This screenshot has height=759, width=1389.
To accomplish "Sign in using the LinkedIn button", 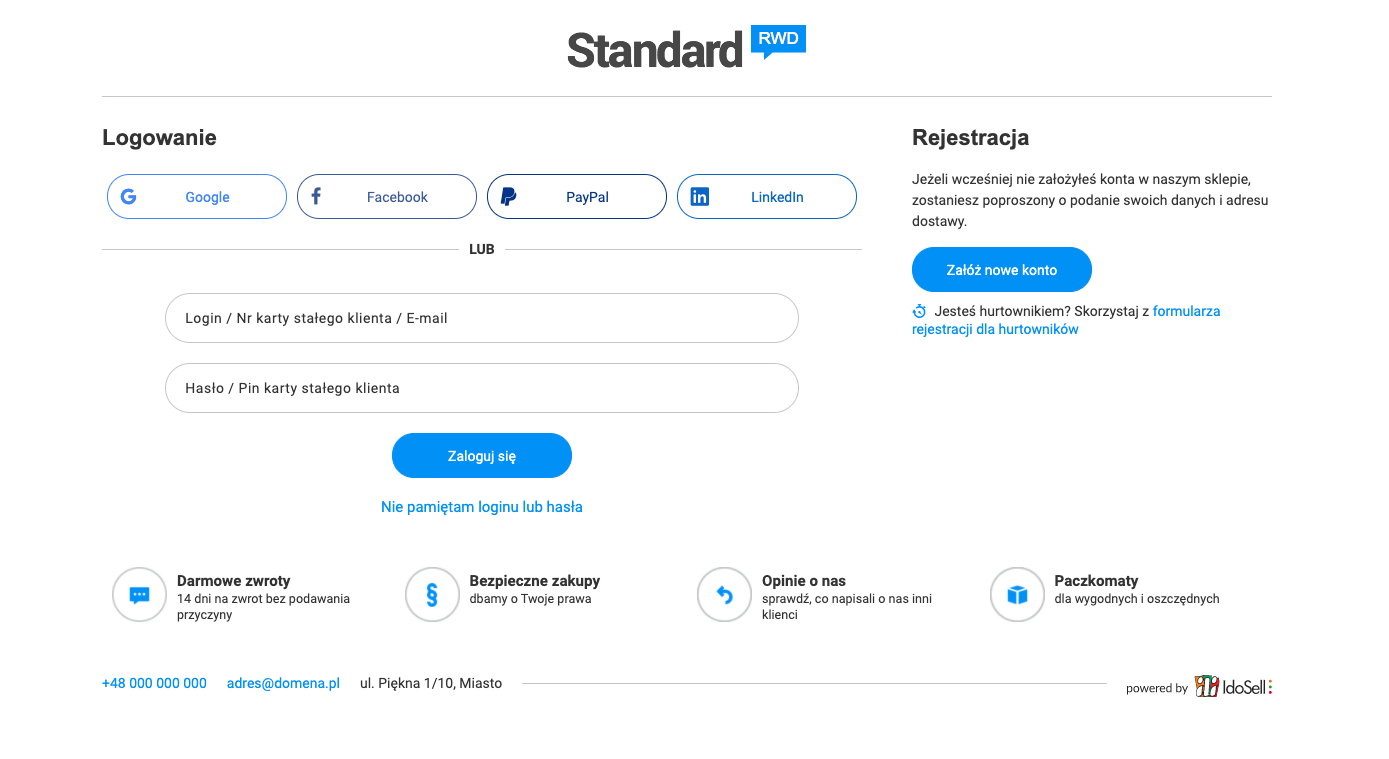I will [x=767, y=196].
